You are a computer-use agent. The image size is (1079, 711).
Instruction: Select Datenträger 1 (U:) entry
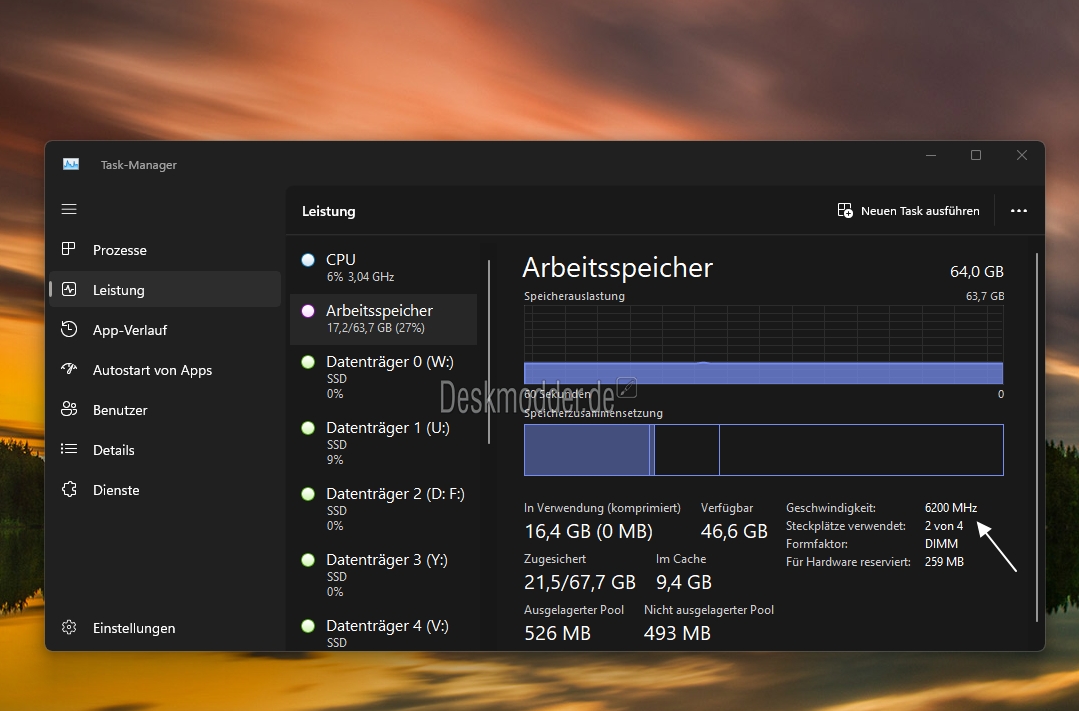(x=384, y=443)
